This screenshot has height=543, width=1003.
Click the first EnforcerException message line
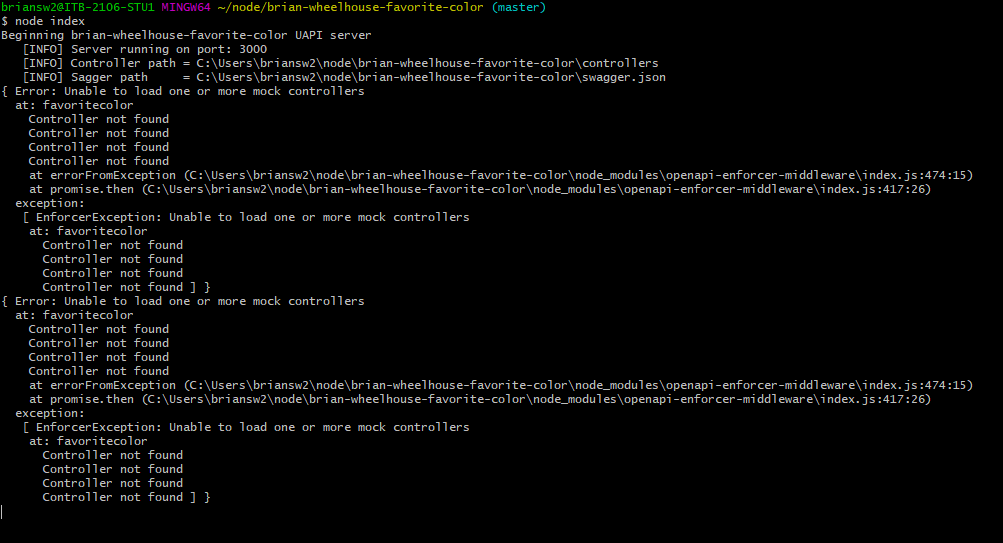point(246,217)
